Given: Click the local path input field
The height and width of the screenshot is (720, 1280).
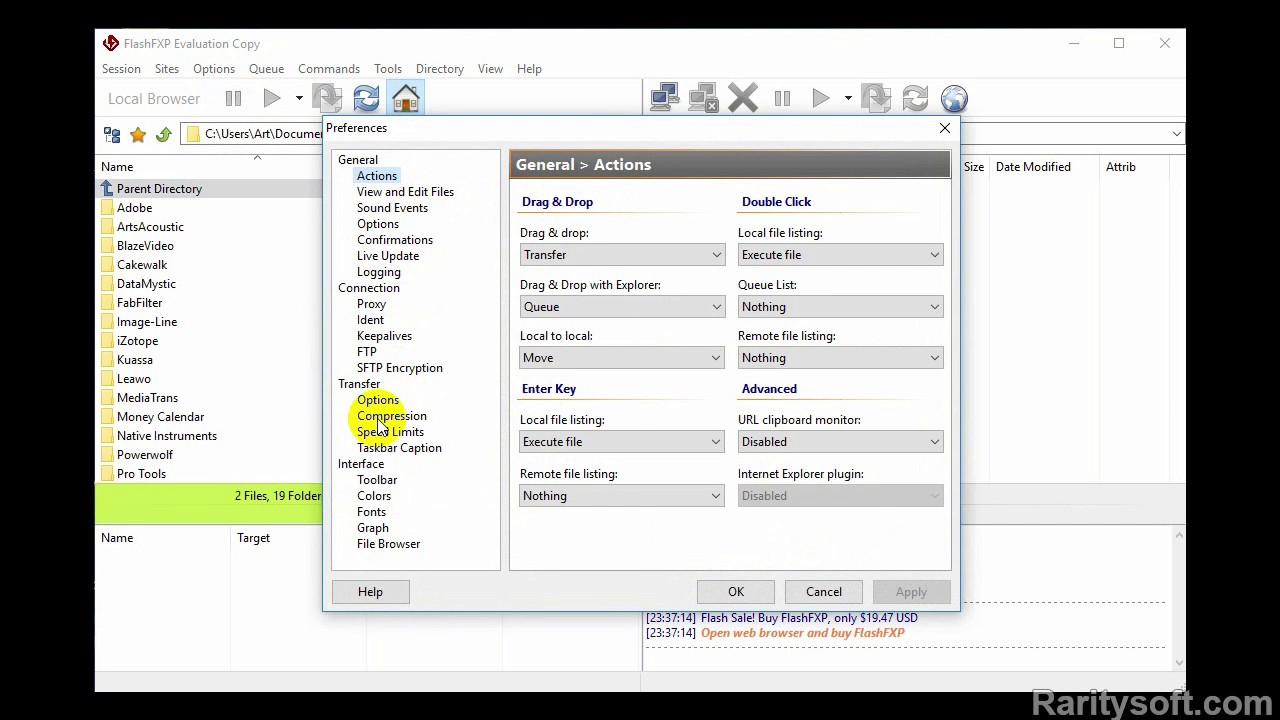Looking at the screenshot, I should [x=253, y=134].
